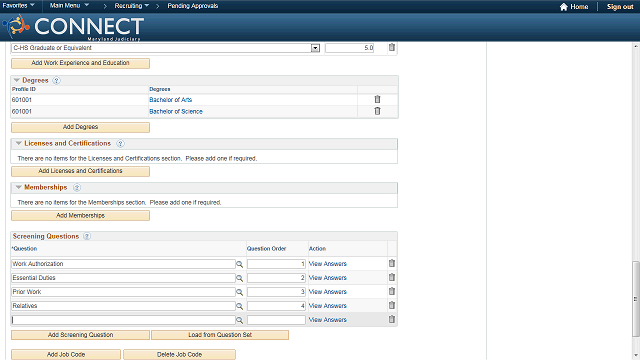Screen dimensions: 640x360
Task: Delete the C-HS Graduate or Equivalent row
Action: click(x=392, y=47)
